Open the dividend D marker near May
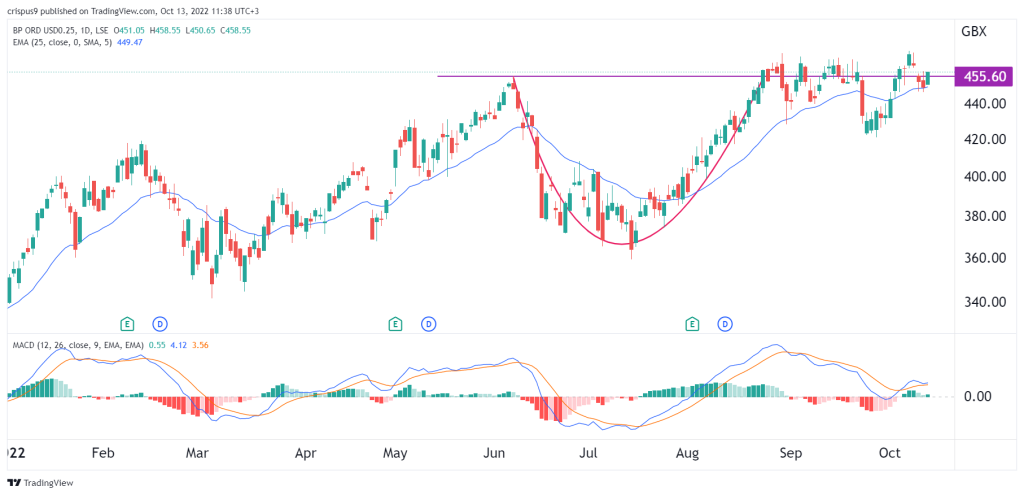This screenshot has height=495, width=1024. (x=428, y=323)
